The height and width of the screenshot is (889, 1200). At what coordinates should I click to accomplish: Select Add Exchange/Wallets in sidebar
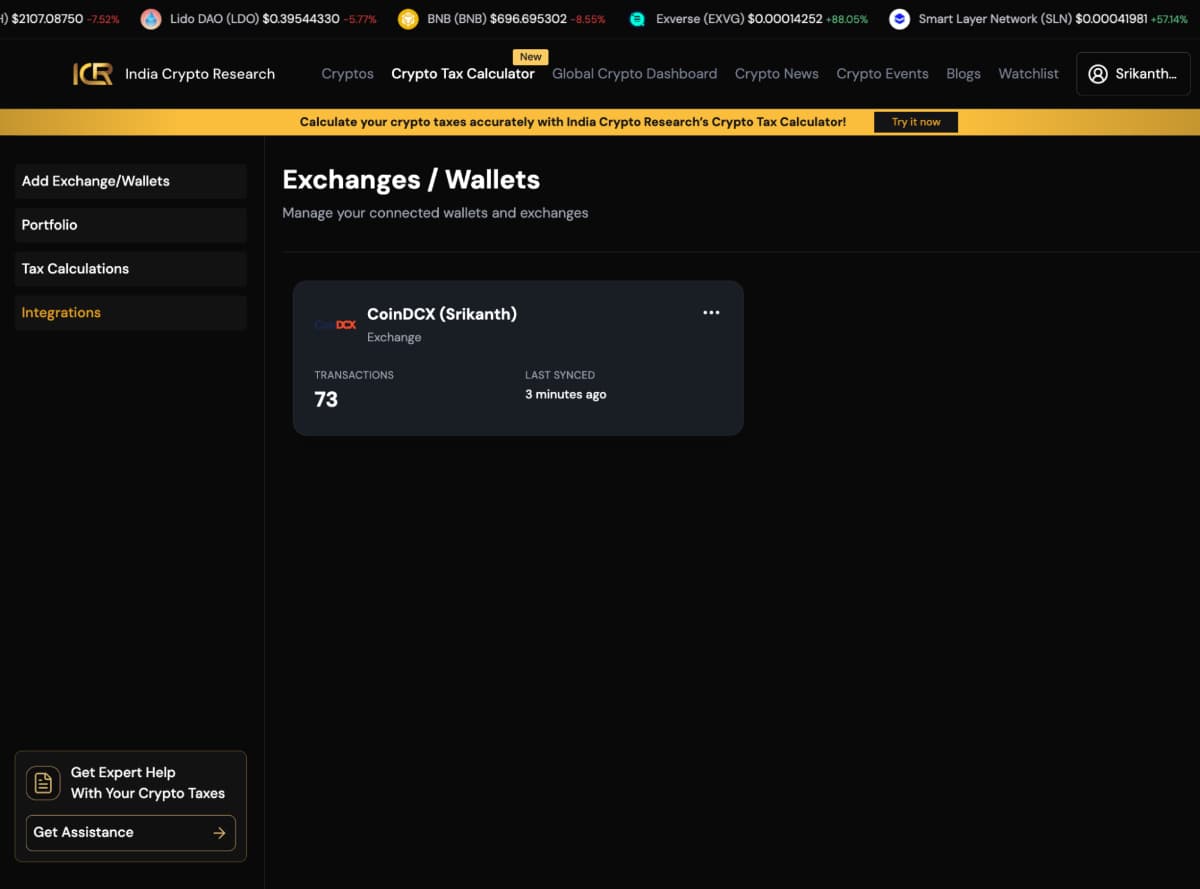point(130,181)
